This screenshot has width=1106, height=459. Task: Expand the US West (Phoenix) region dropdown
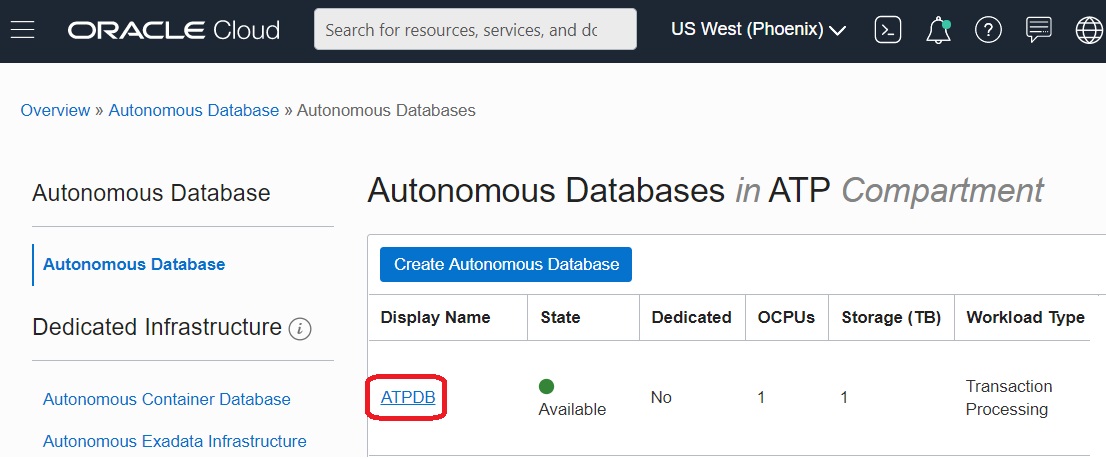[758, 30]
